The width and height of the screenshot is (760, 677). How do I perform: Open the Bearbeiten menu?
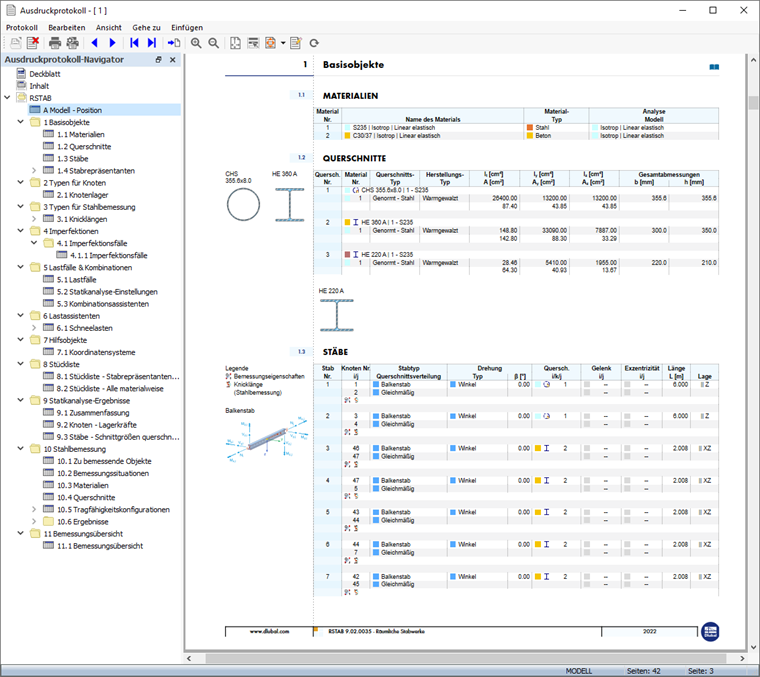click(66, 28)
